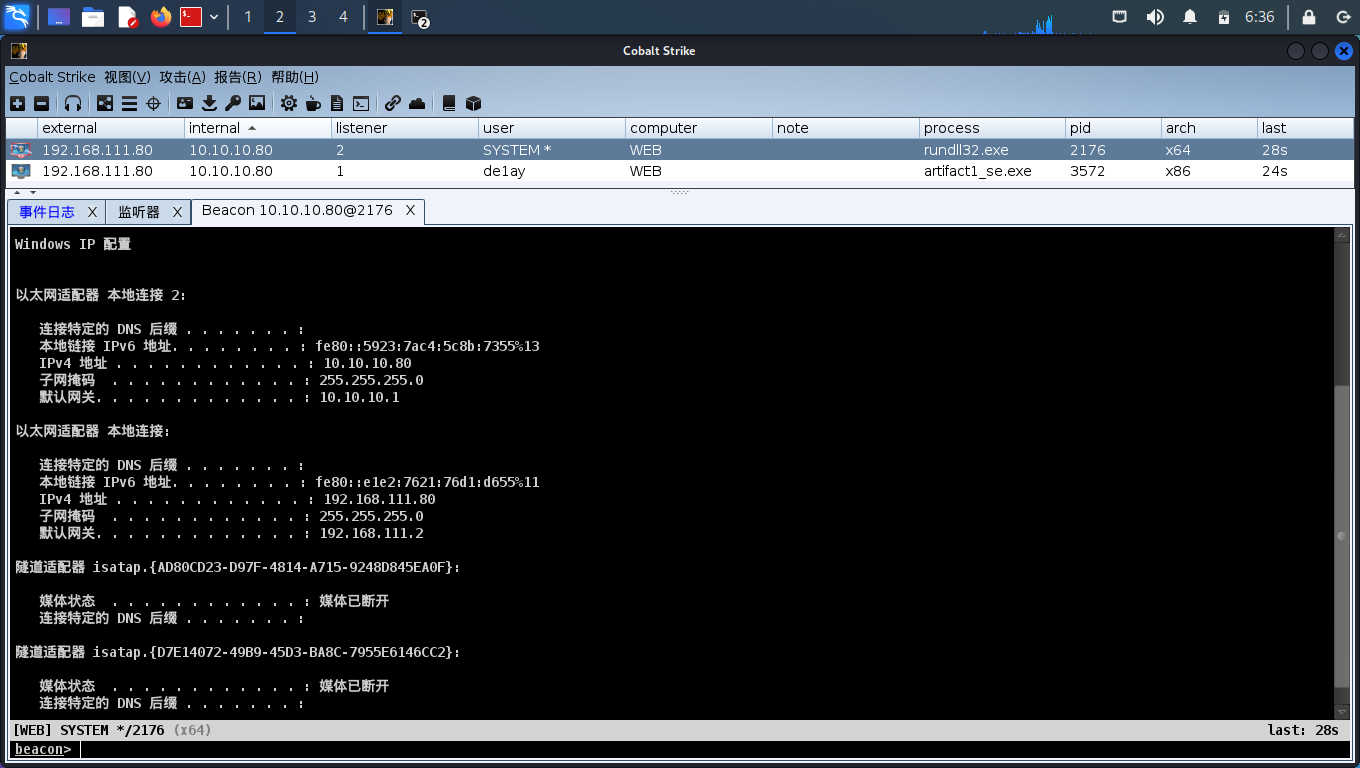Sort sessions by the user column
Screen dimensions: 1360x768
[x=552, y=128]
